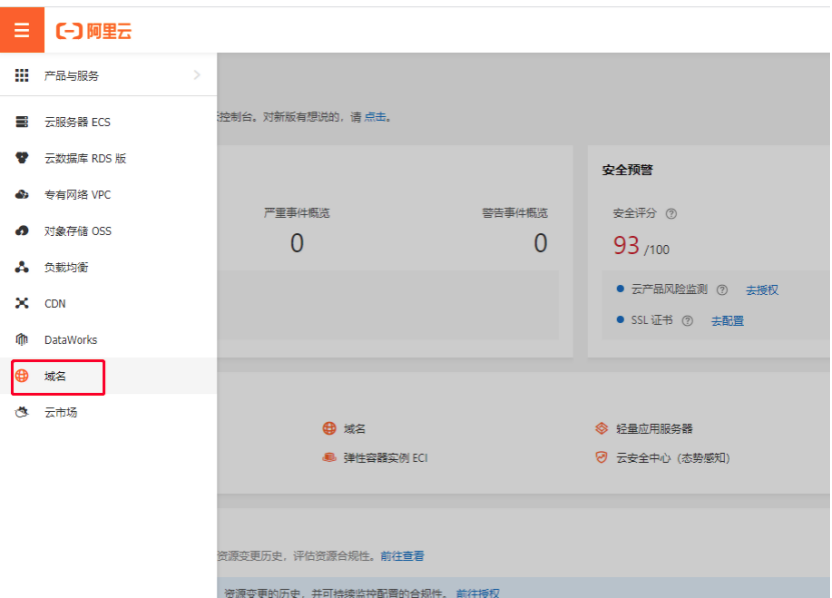The image size is (832, 598).
Task: Collapse the orange hamburger menu button
Action: (x=22, y=30)
